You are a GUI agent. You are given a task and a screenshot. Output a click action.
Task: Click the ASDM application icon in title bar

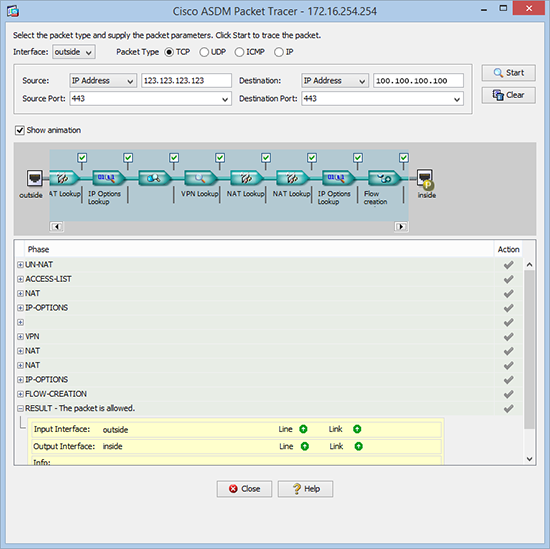13,11
